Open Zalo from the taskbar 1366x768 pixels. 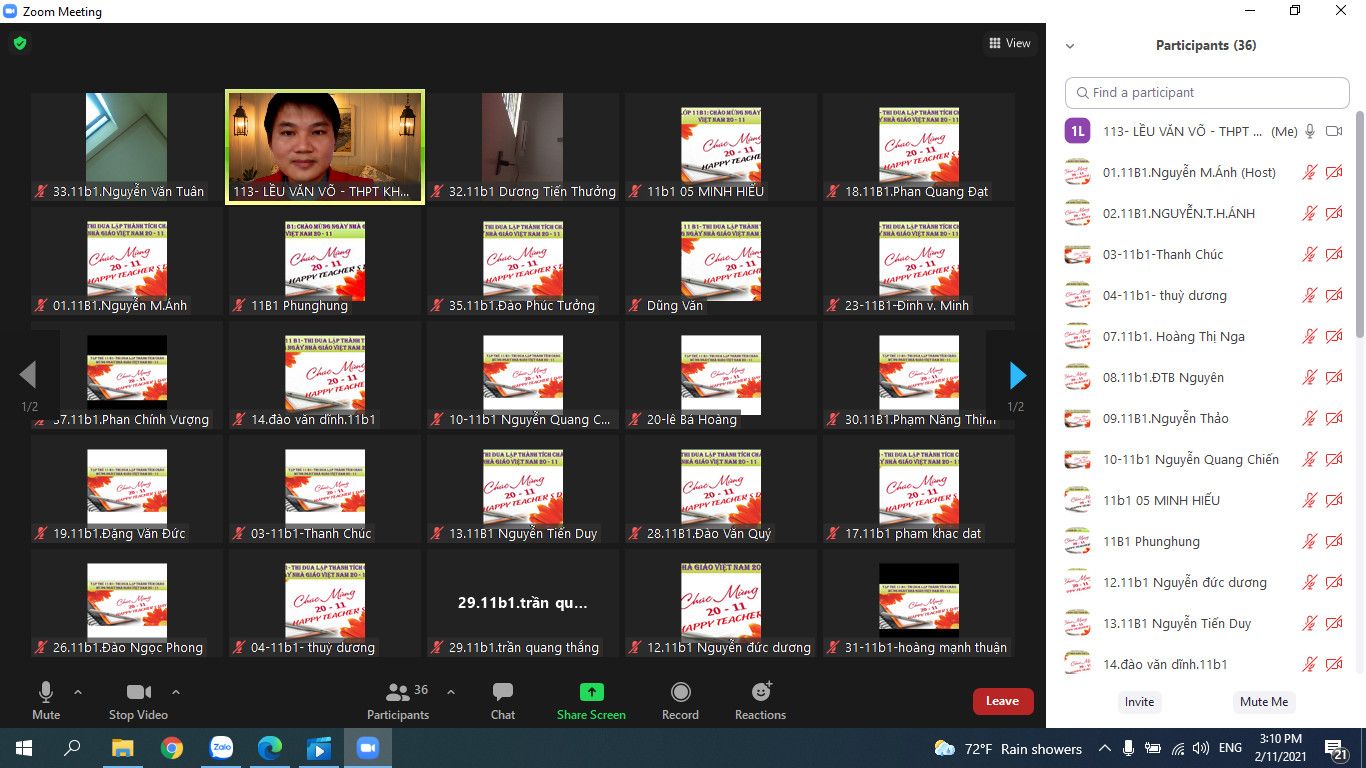[221, 748]
